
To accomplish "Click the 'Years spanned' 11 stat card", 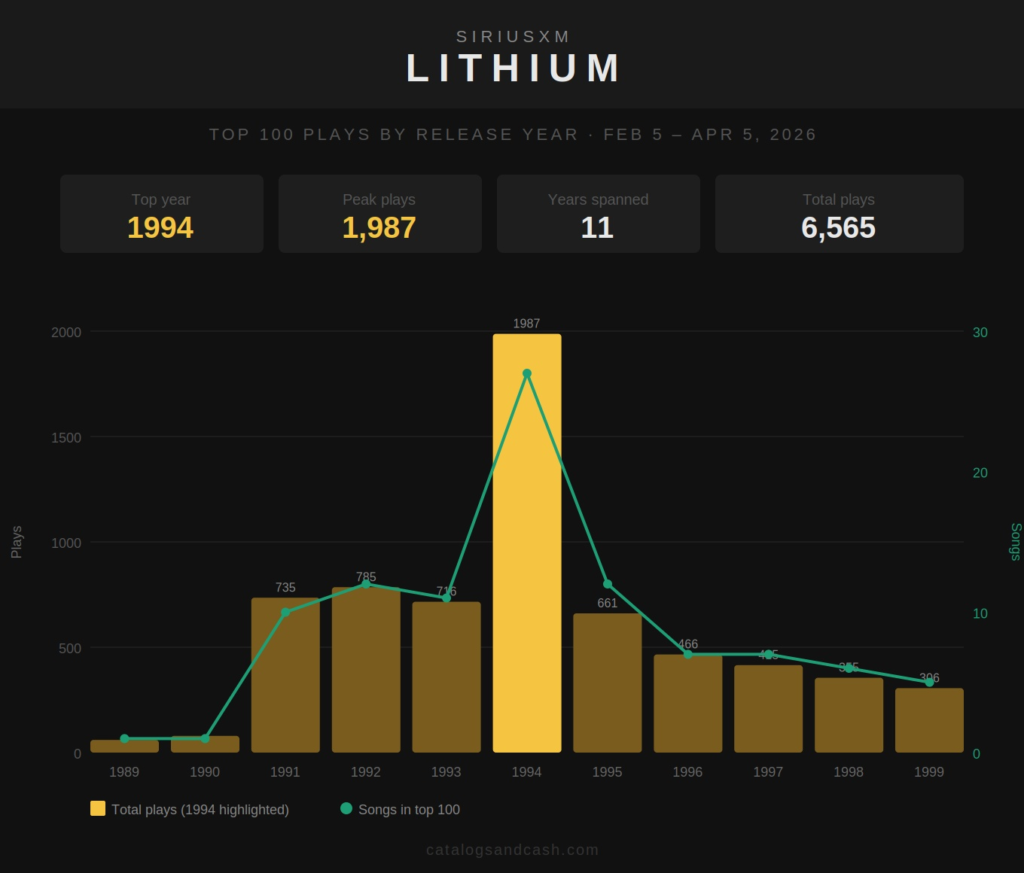I will pos(598,214).
